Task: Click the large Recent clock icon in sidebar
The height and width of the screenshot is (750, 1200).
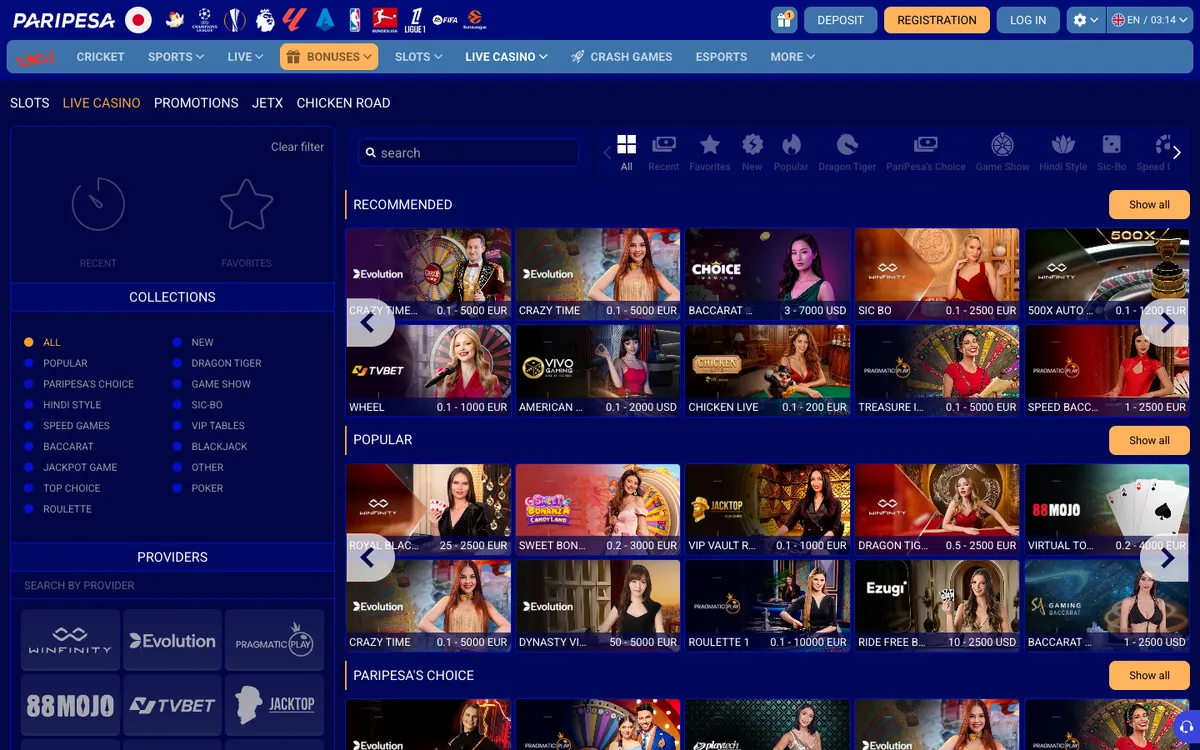Action: tap(98, 204)
